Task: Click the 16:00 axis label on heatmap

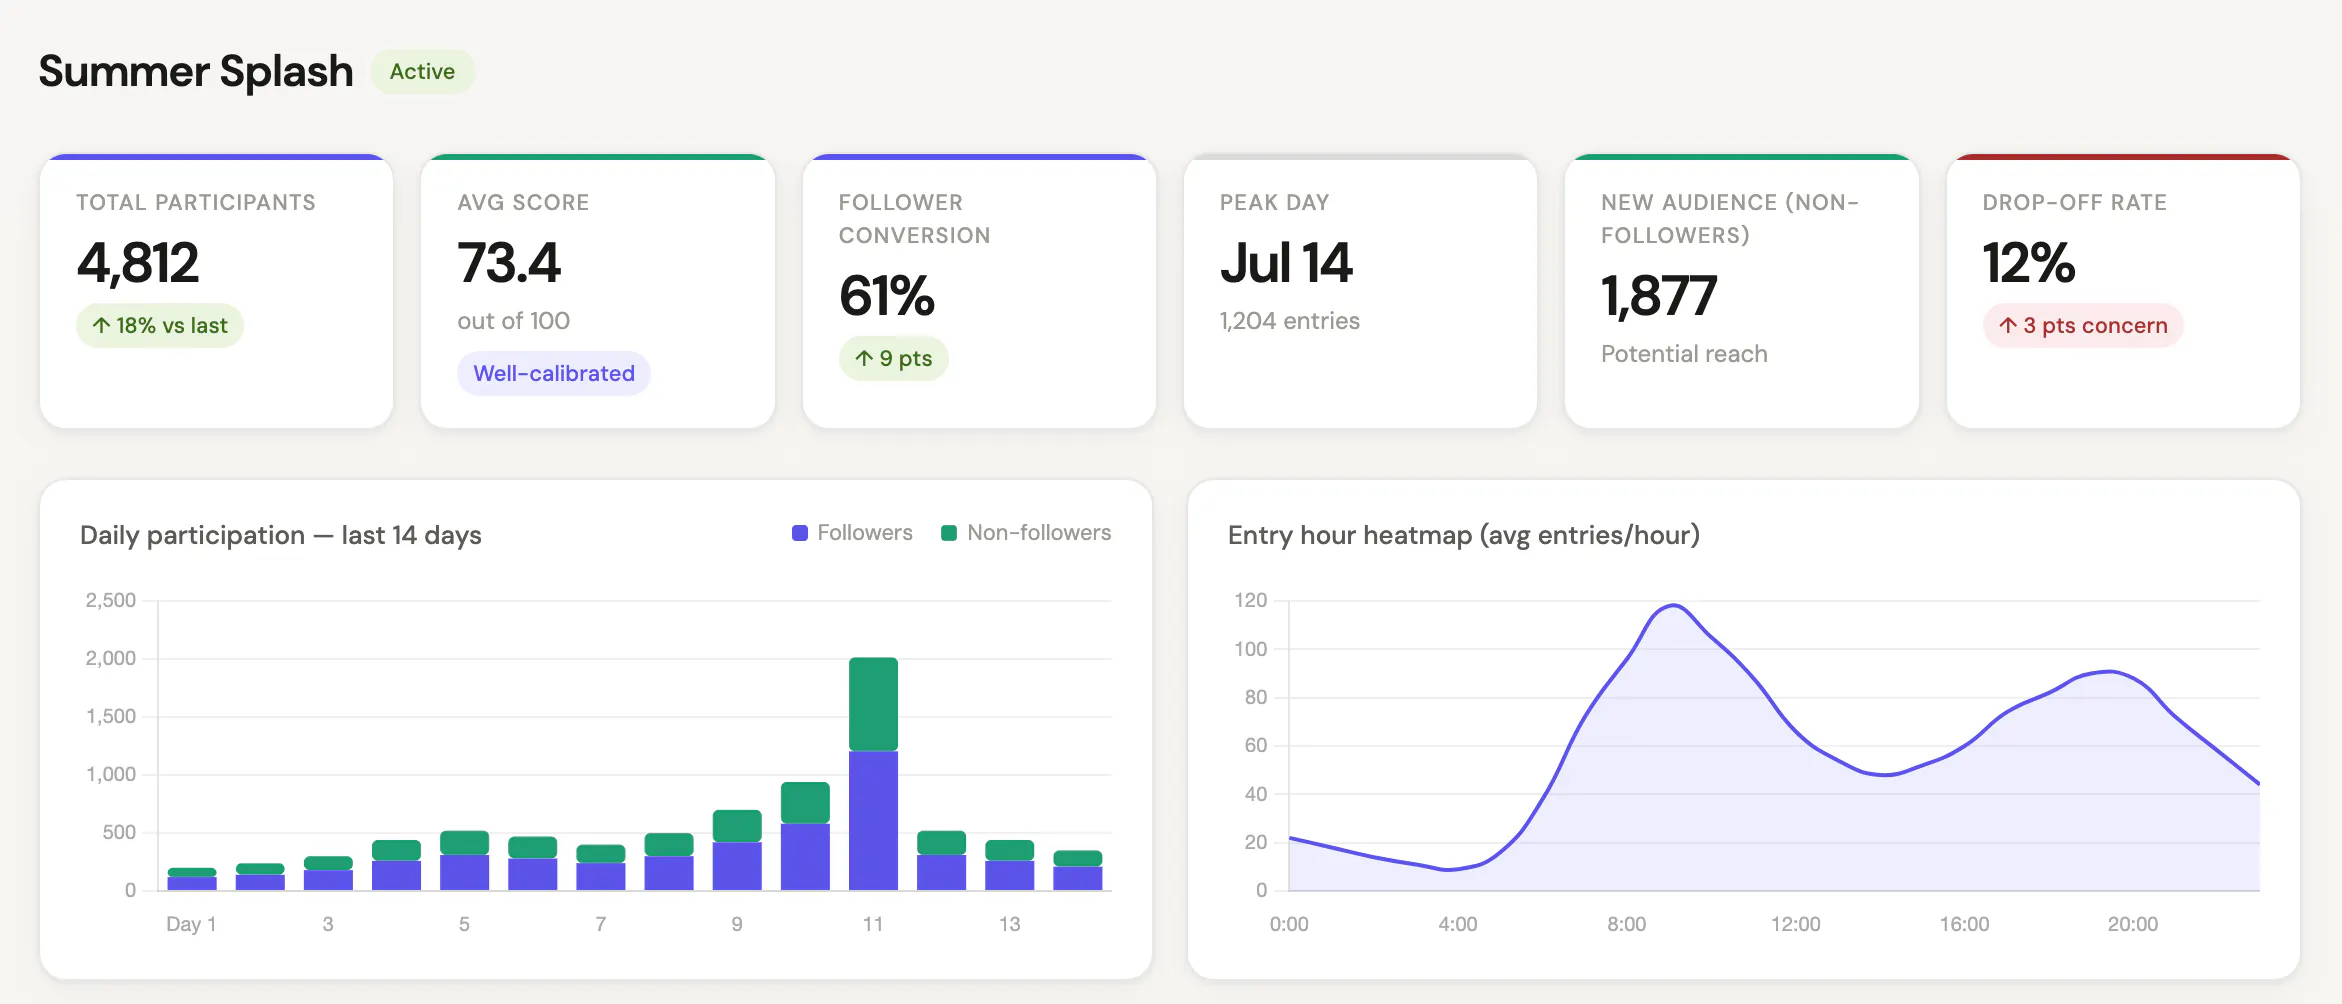Action: click(x=1965, y=924)
